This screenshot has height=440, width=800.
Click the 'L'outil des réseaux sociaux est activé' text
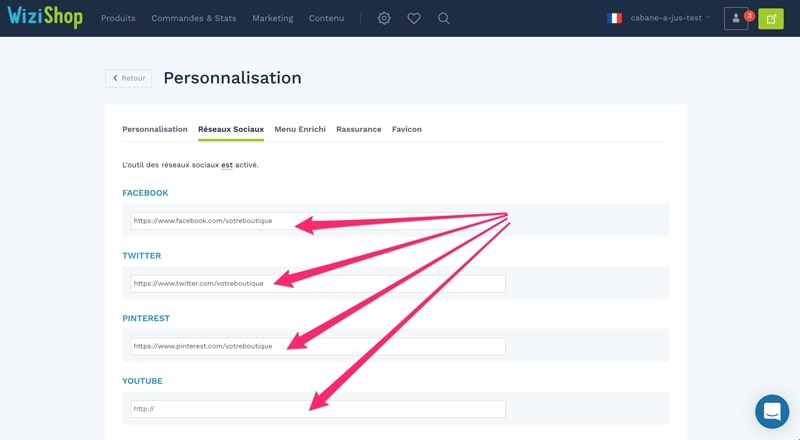click(x=190, y=165)
